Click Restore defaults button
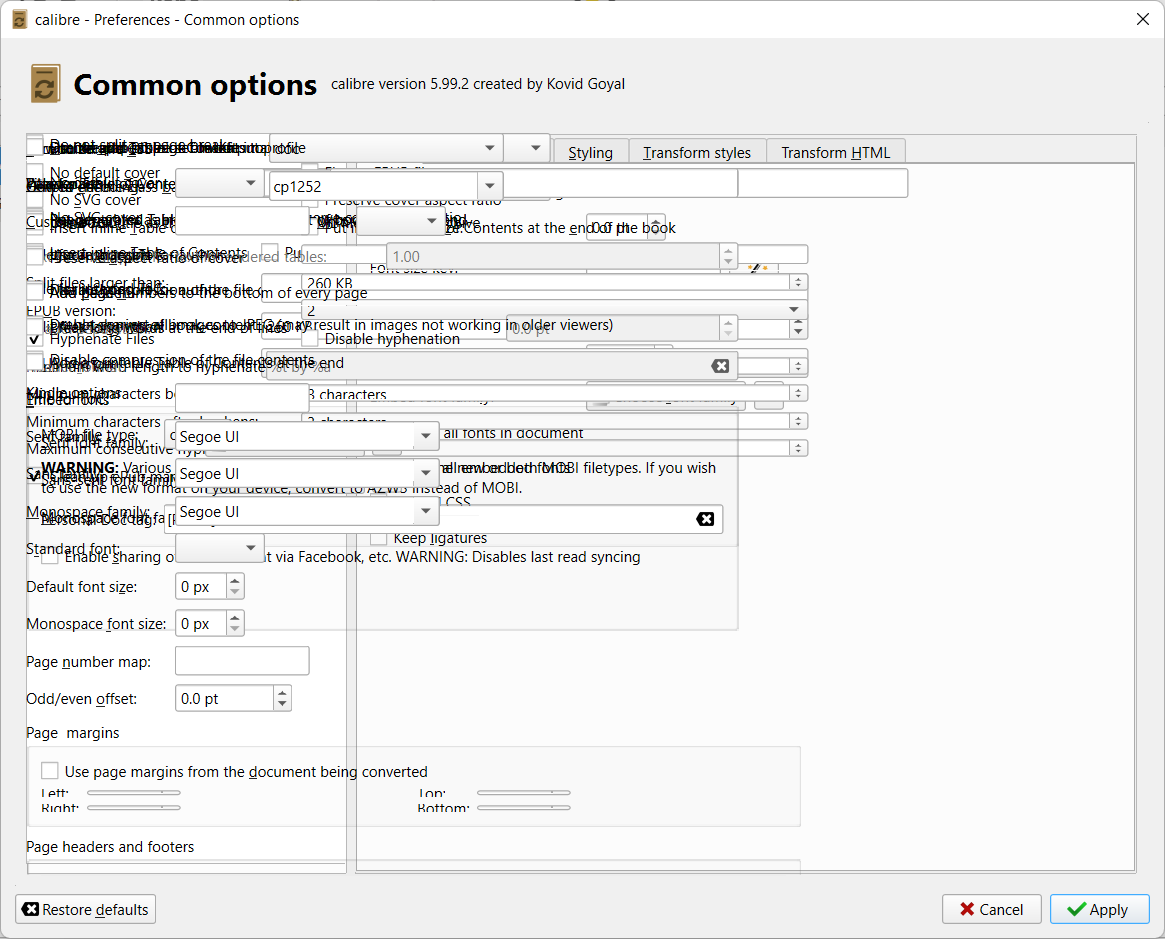The image size is (1165, 939). coord(85,909)
